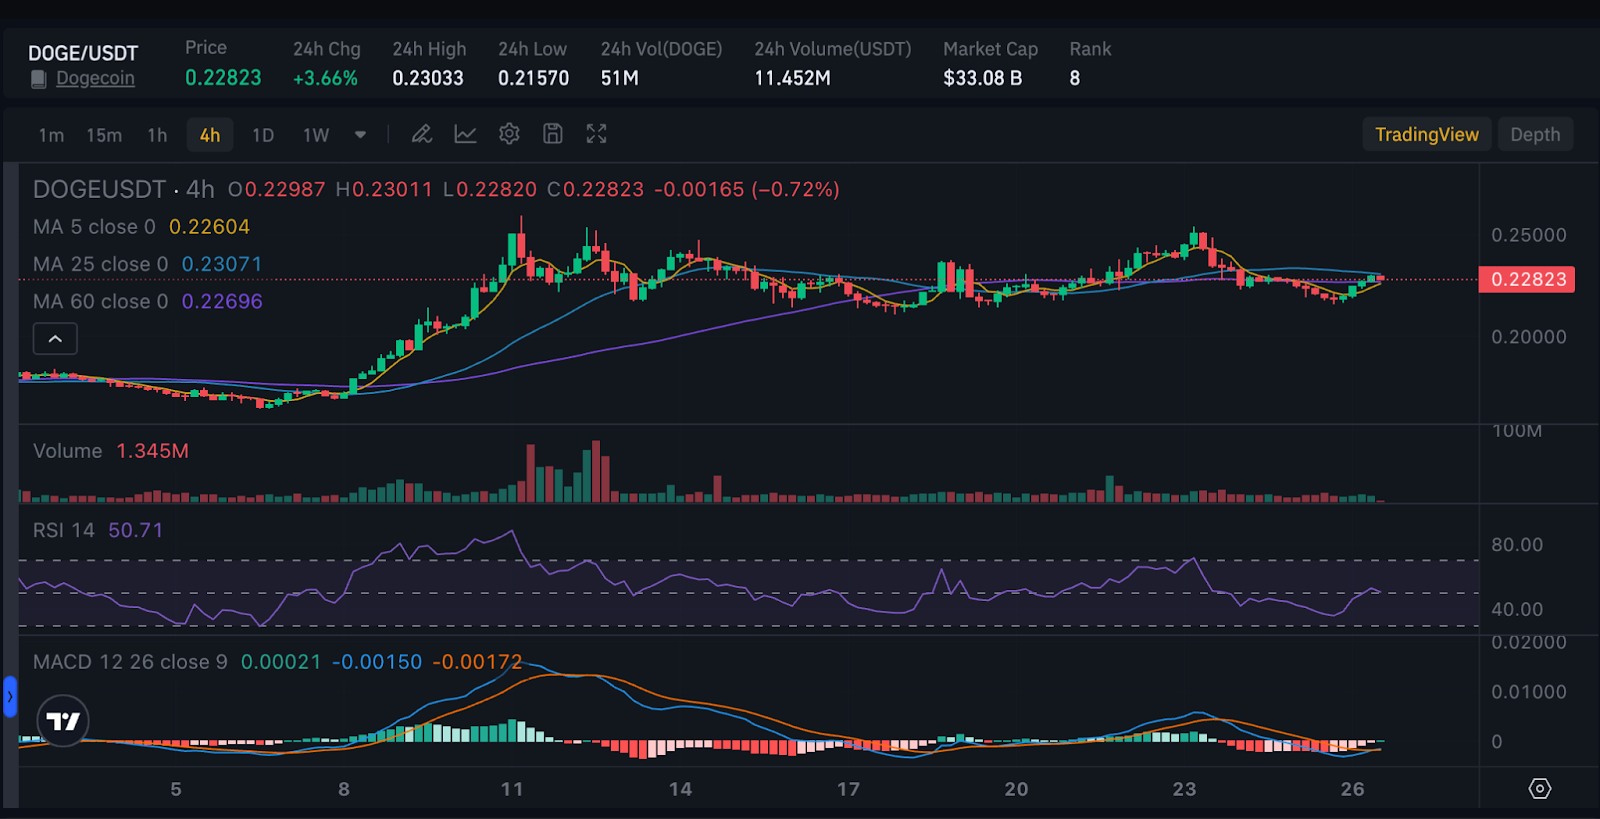The image size is (1600, 819).
Task: Click the MA 25 close indicator legend
Action: (100, 264)
